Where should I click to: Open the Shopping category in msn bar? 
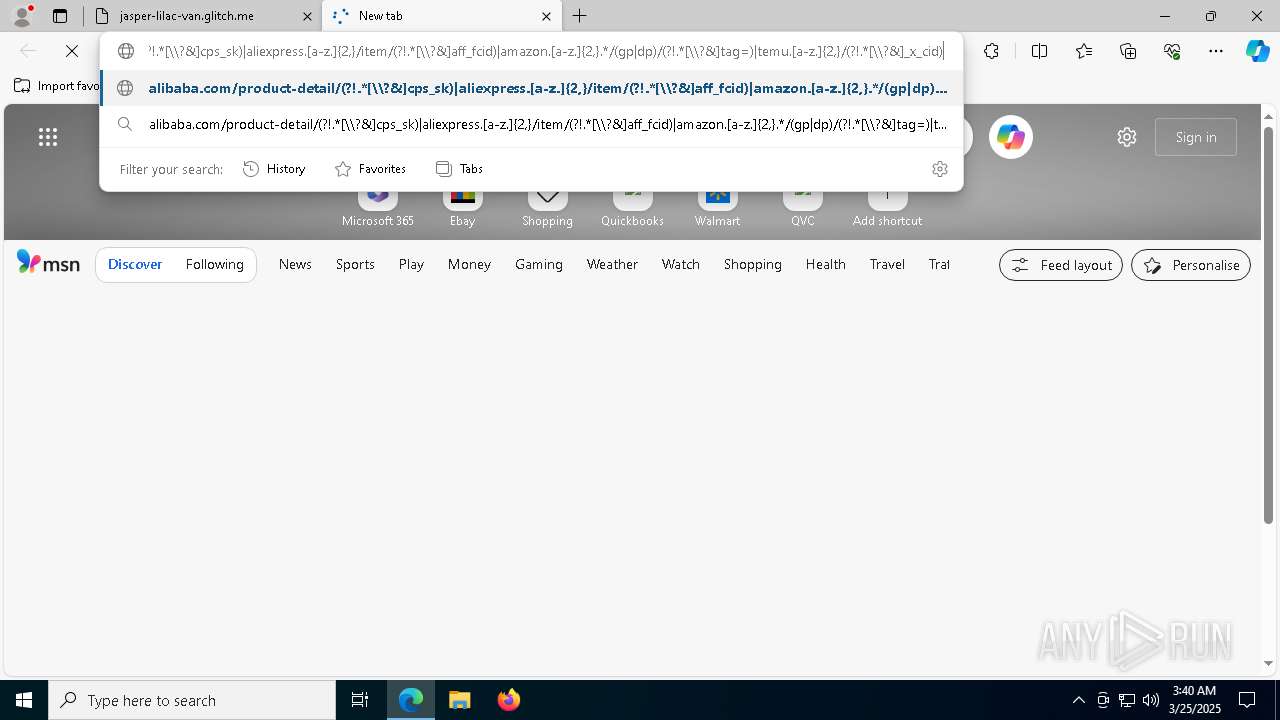coord(752,264)
